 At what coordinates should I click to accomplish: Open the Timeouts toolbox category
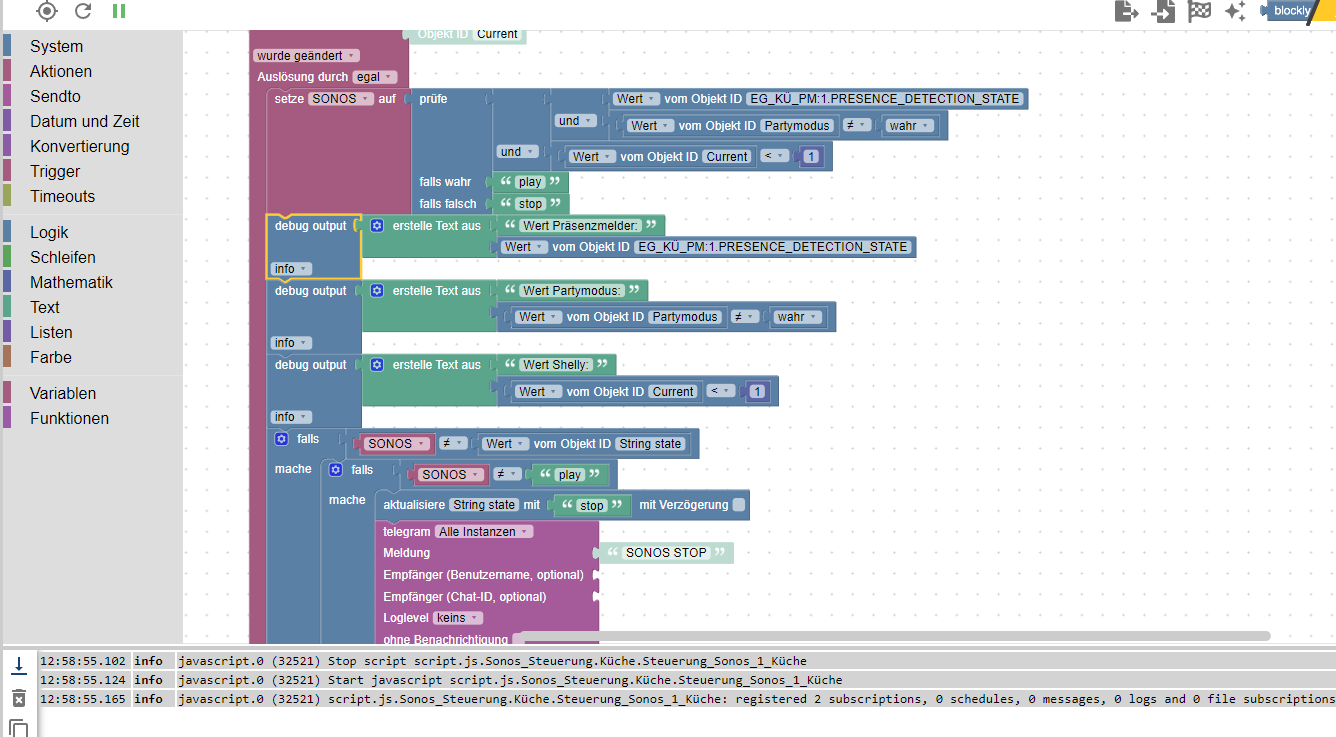62,196
